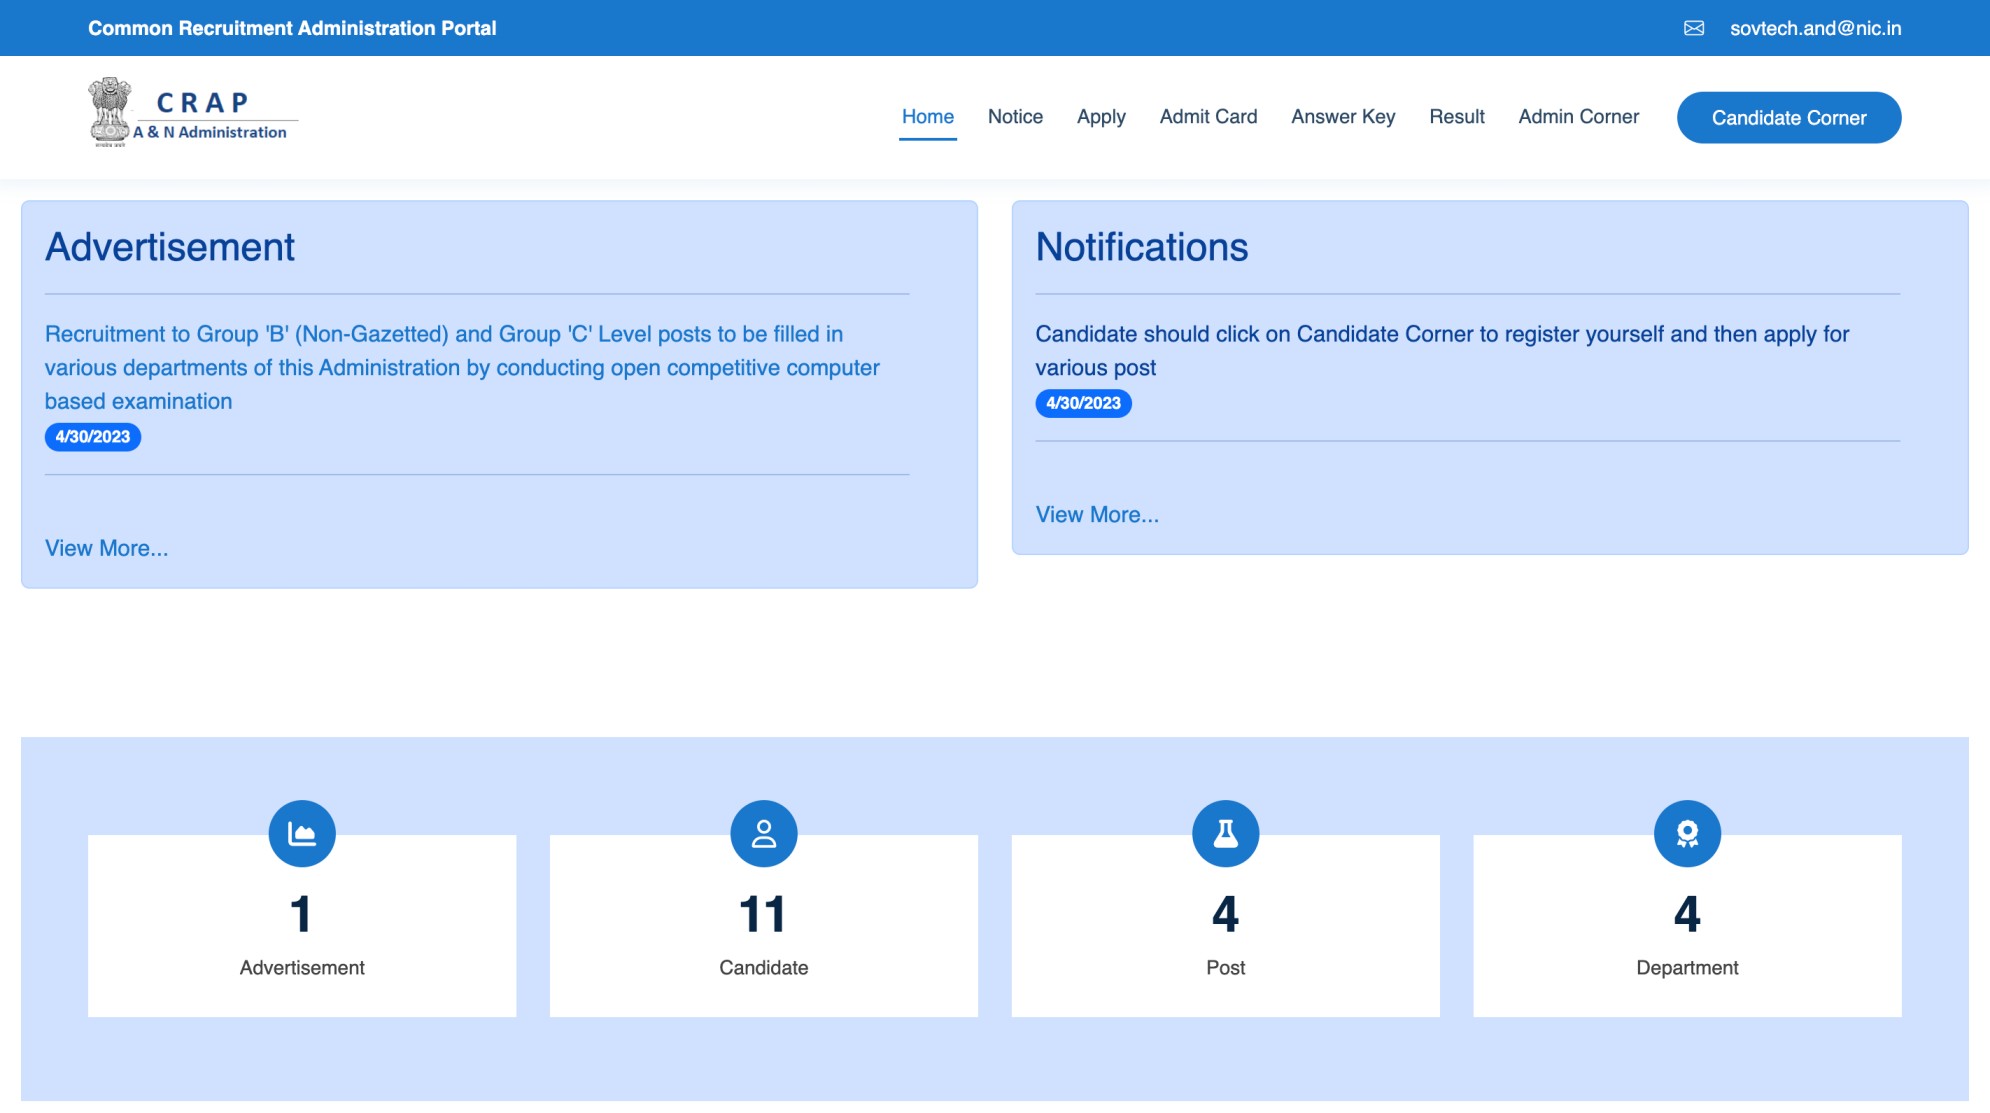Click View More under Advertisement
The height and width of the screenshot is (1113, 1990).
(107, 548)
